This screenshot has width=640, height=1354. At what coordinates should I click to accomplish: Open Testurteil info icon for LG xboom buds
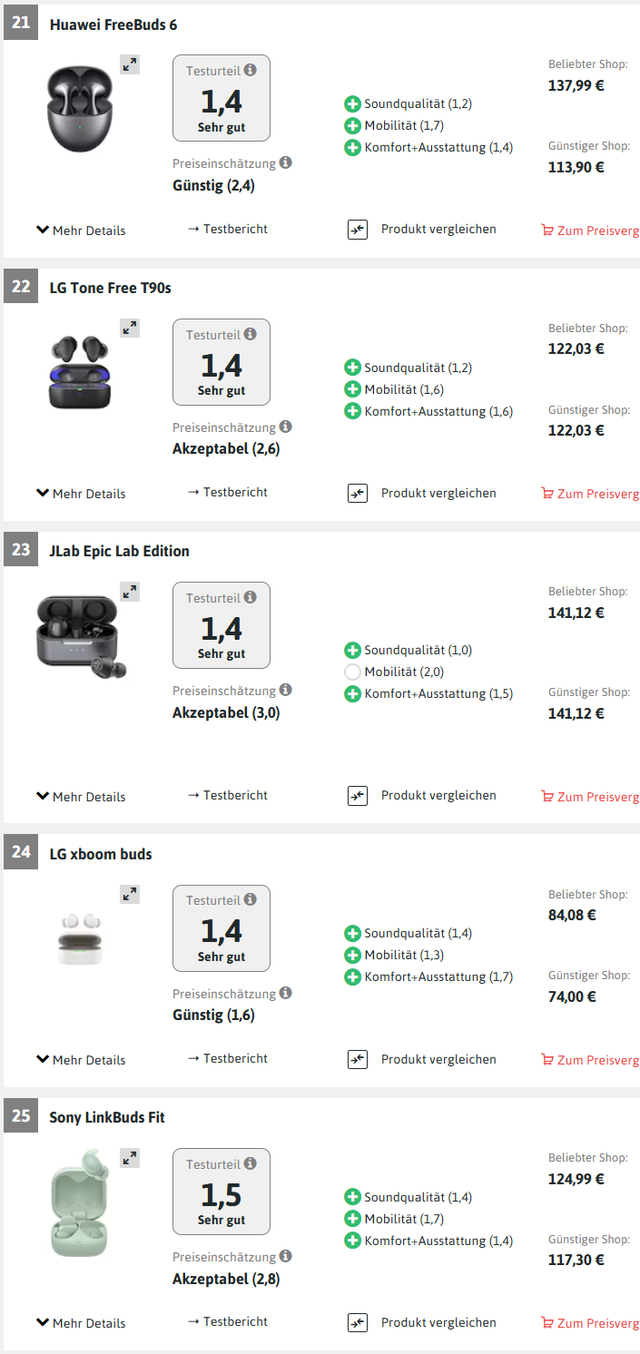click(x=250, y=901)
